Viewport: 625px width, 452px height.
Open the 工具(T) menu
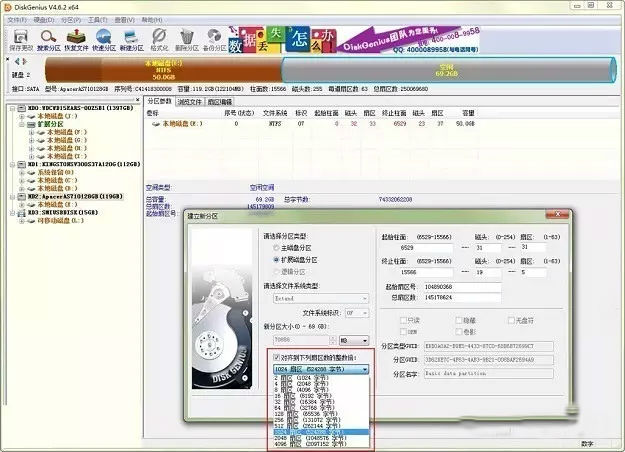pos(97,20)
